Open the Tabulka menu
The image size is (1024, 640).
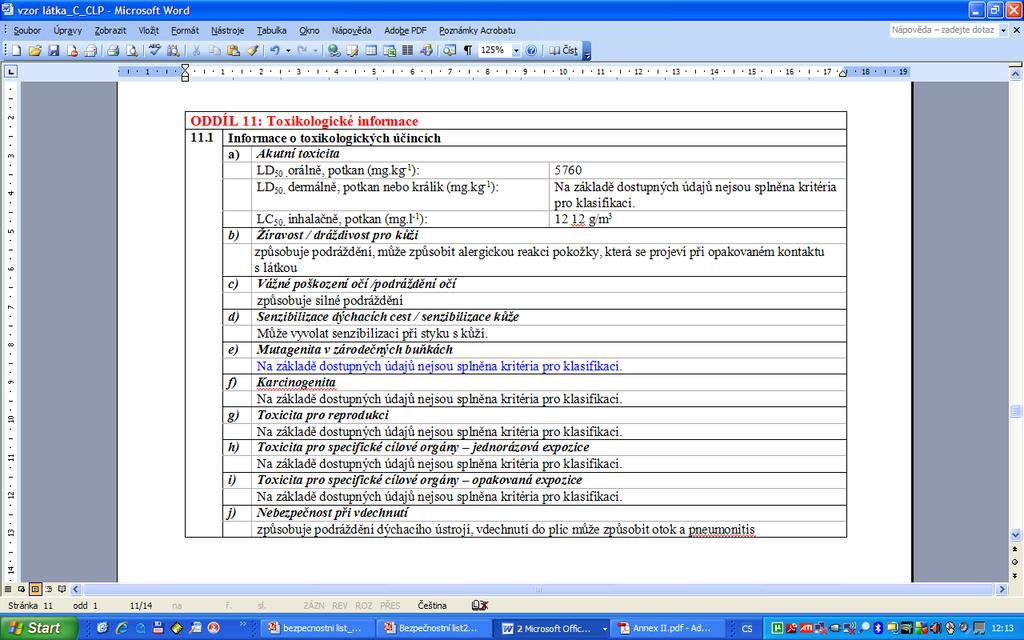coord(271,30)
